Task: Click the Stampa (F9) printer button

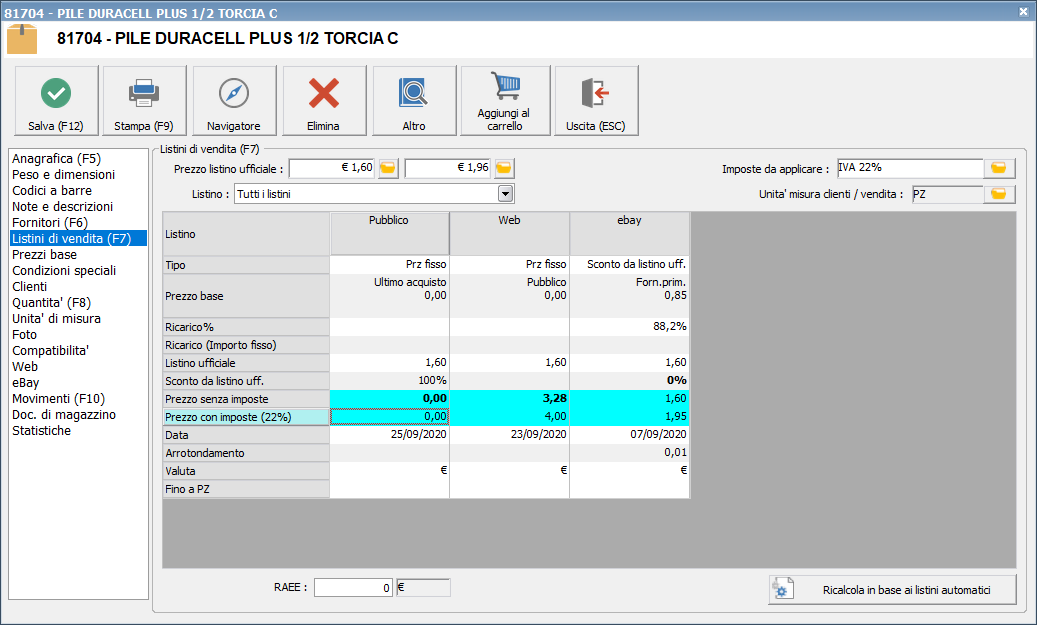Action: (144, 101)
